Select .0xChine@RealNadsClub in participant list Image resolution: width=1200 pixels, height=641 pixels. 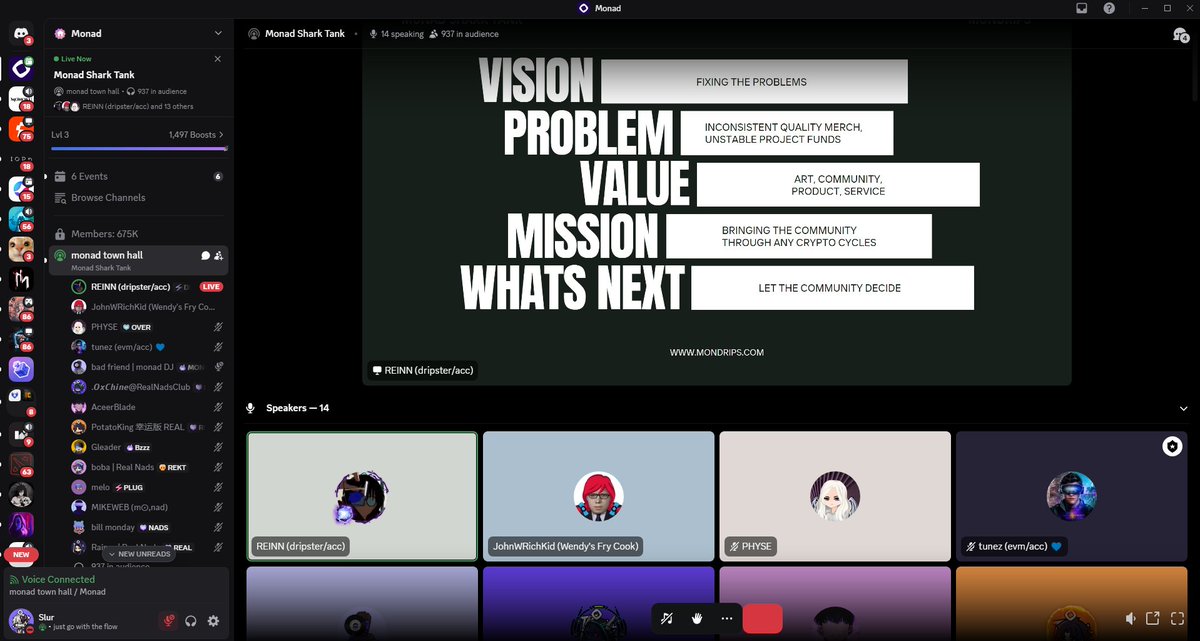[147, 387]
